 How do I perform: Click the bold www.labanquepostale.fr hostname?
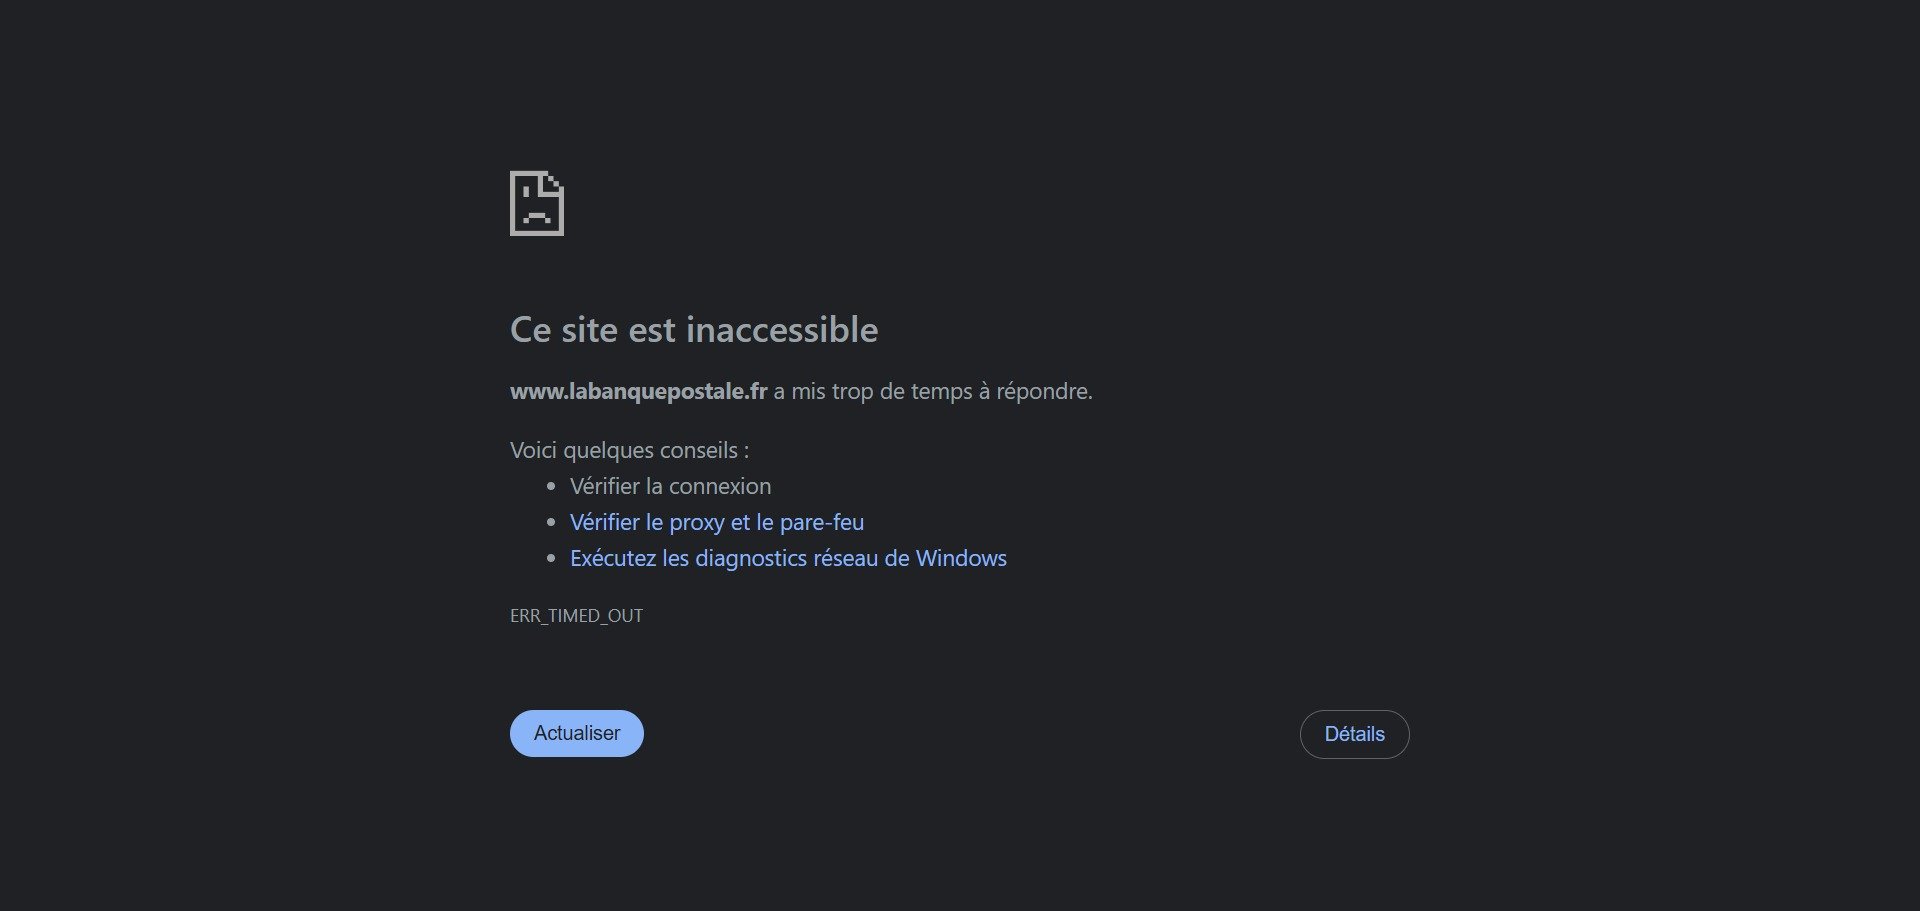[x=638, y=391]
